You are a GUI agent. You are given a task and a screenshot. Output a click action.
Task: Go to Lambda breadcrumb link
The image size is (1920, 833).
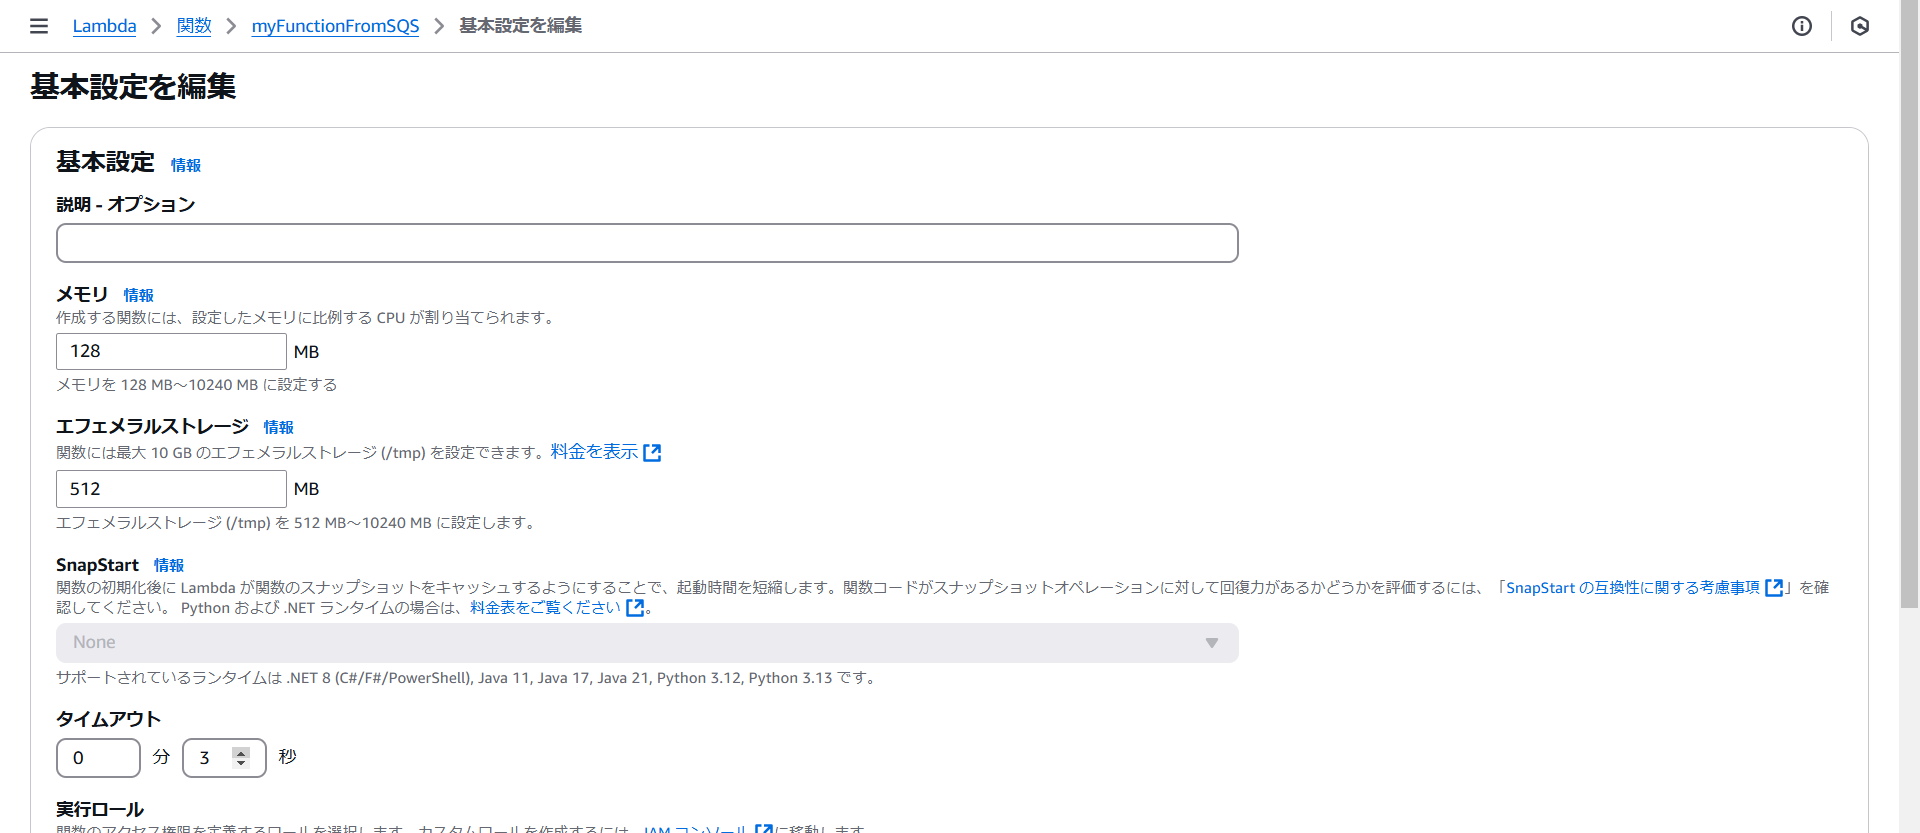point(104,26)
